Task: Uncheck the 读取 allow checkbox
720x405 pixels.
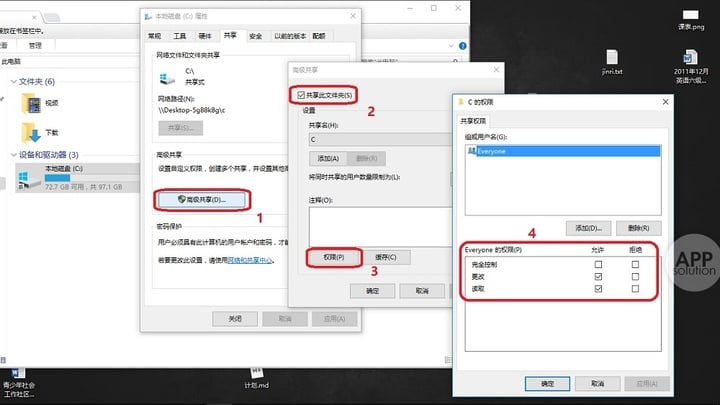Action: coord(598,289)
